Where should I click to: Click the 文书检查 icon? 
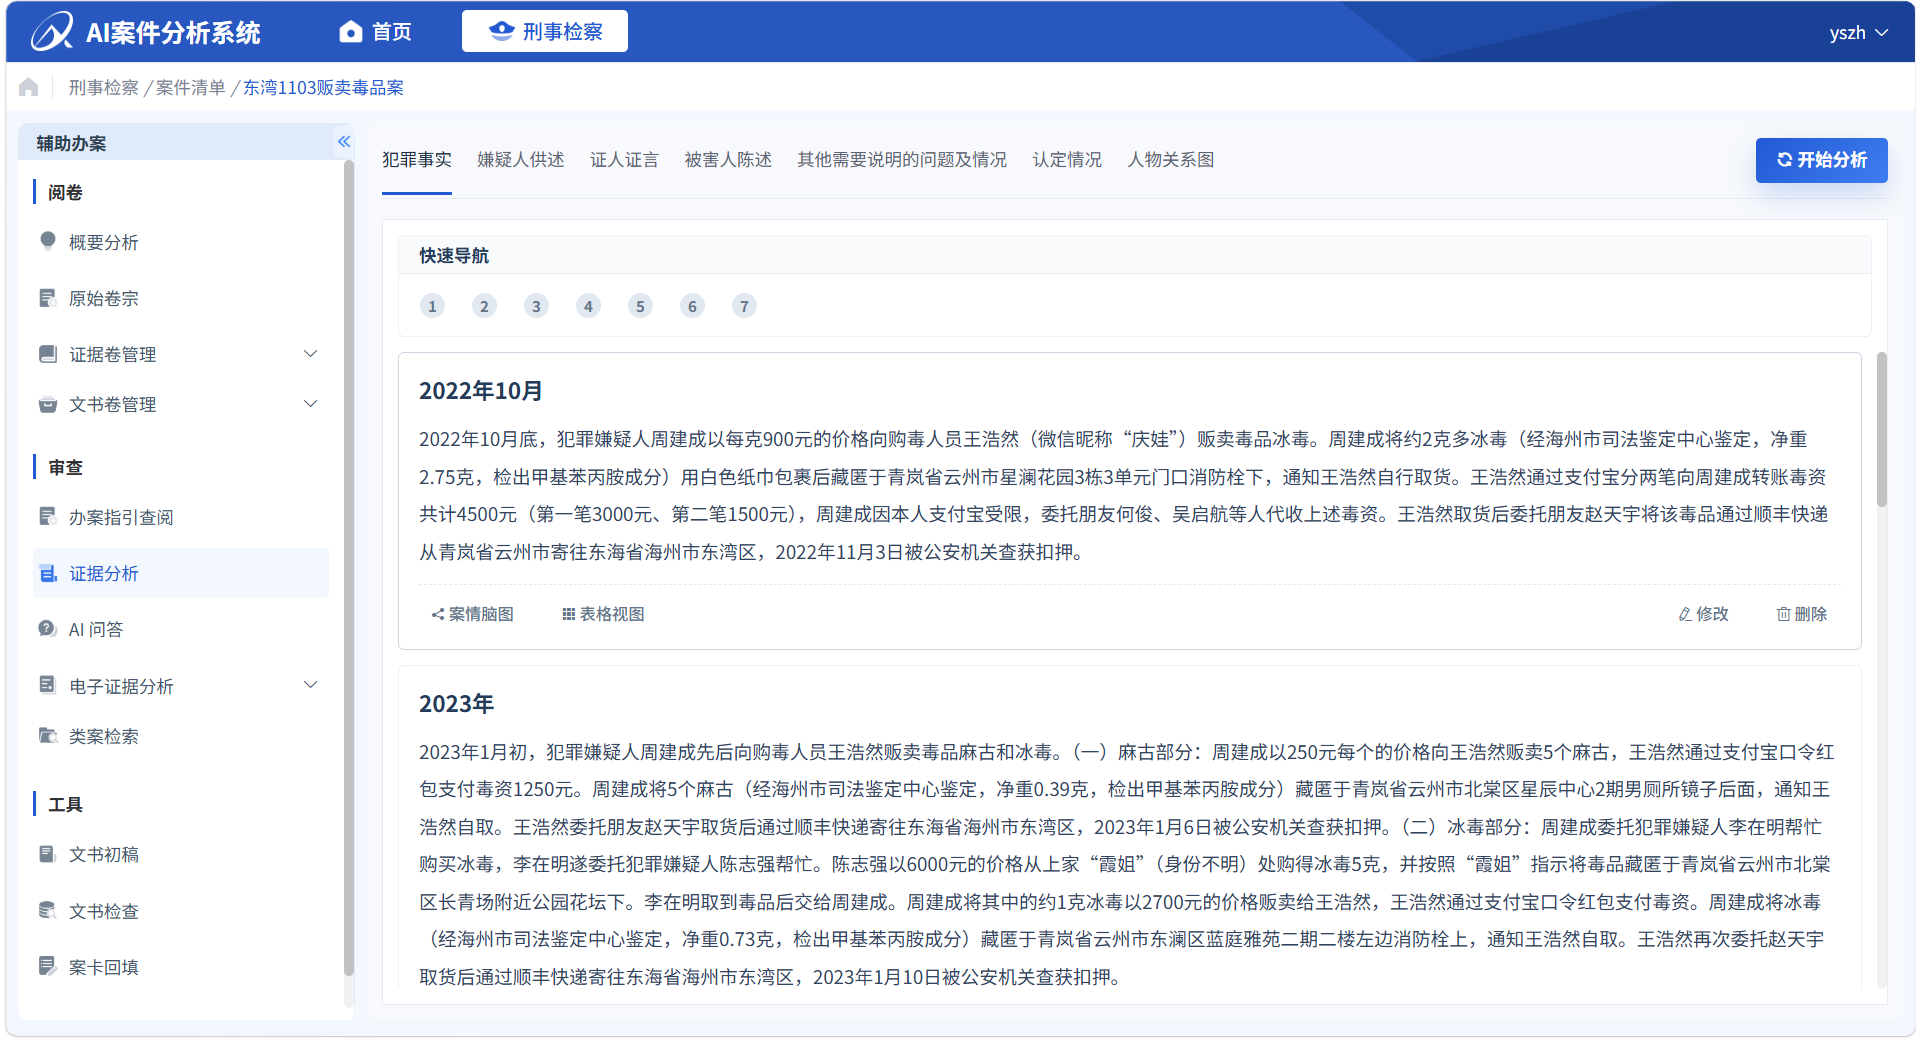pos(48,910)
